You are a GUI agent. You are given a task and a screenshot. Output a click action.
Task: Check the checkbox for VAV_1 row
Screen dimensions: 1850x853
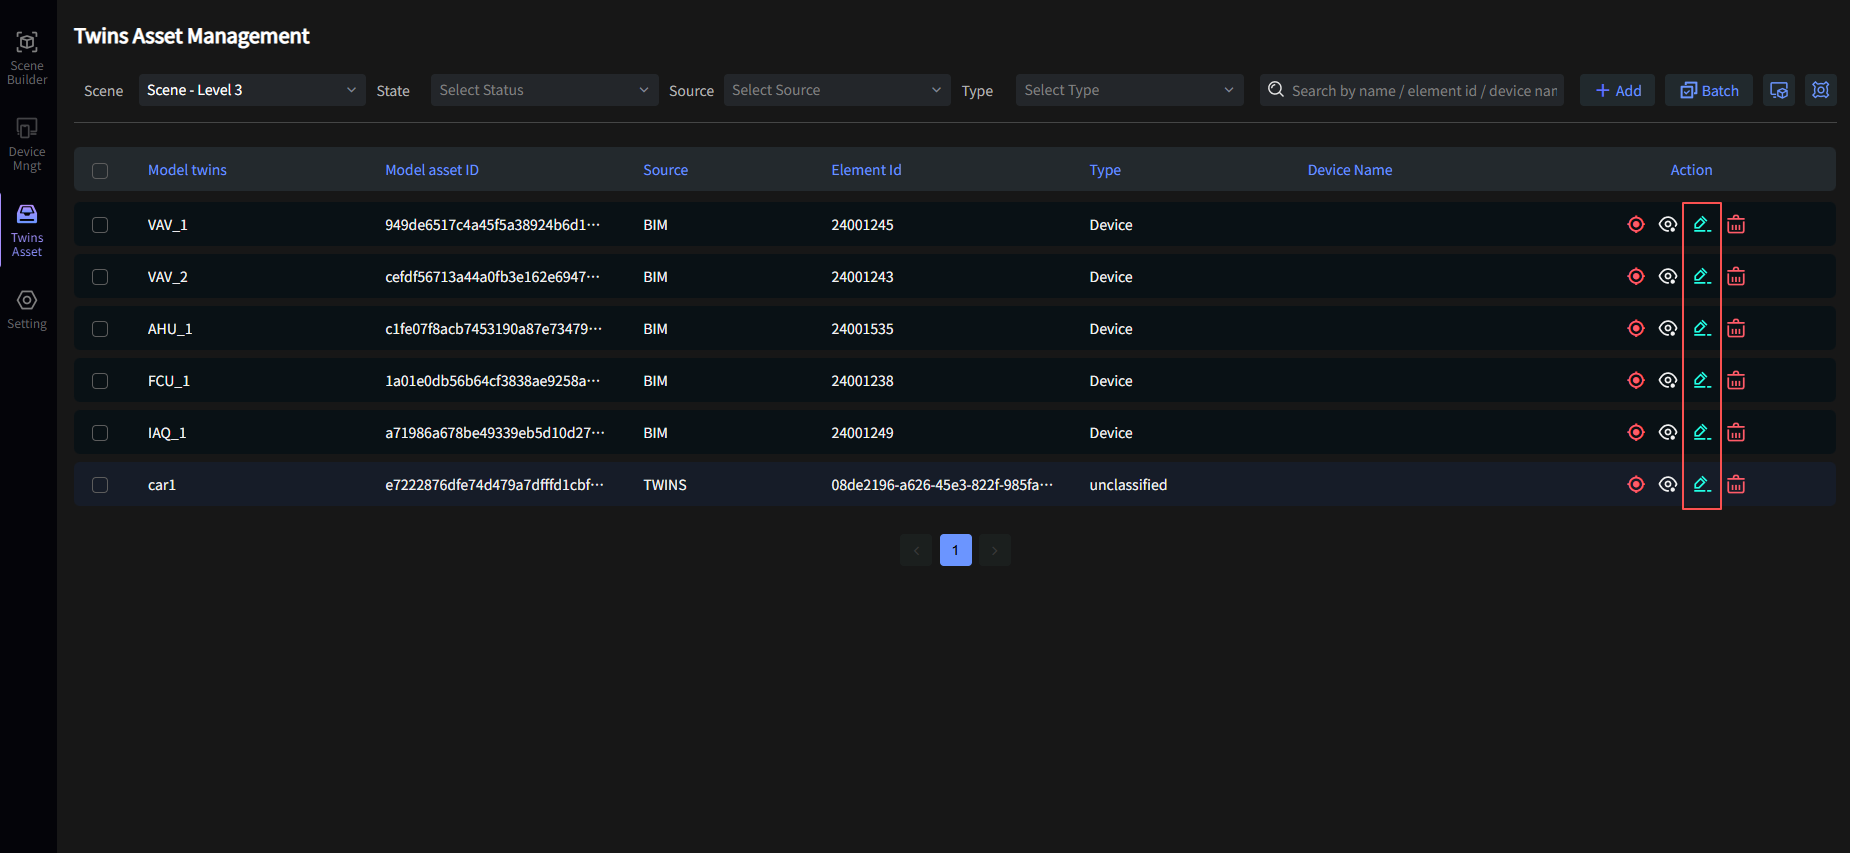[100, 225]
